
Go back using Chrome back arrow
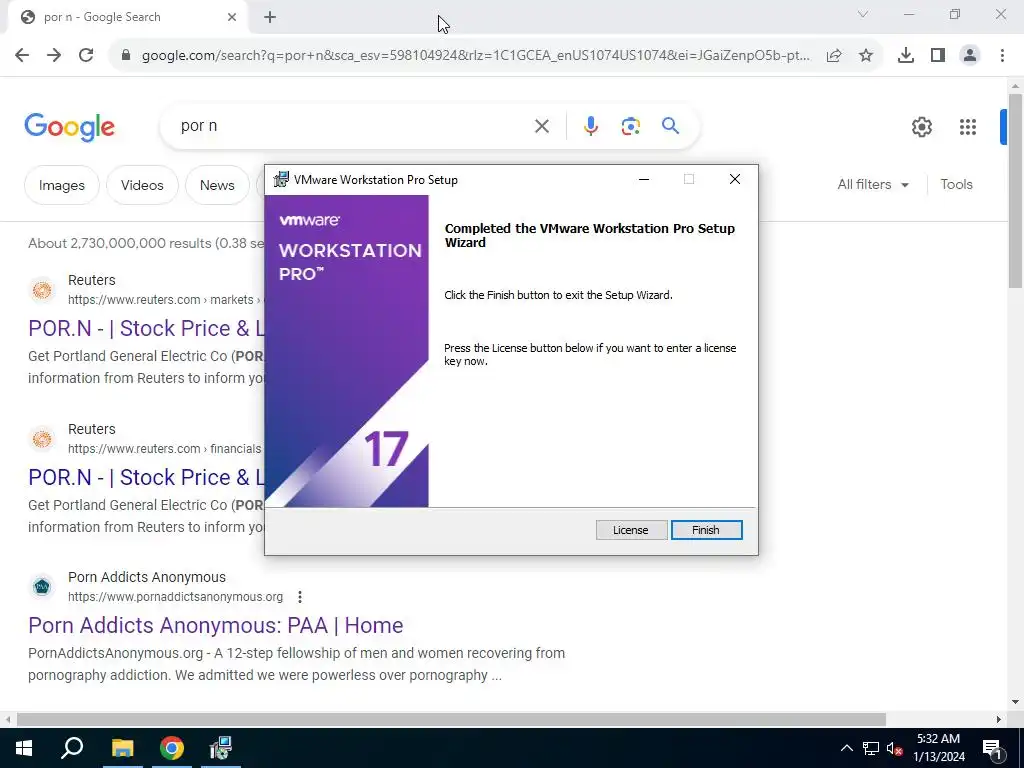pos(22,55)
